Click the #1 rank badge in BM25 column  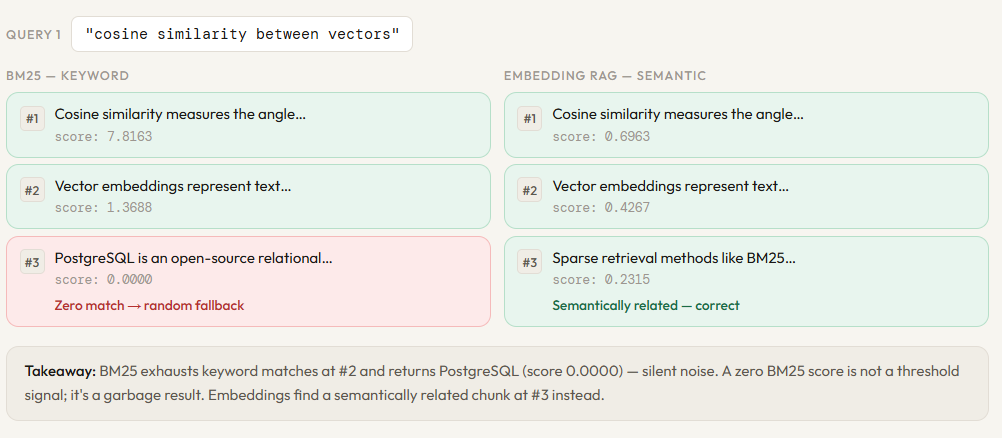(32, 119)
